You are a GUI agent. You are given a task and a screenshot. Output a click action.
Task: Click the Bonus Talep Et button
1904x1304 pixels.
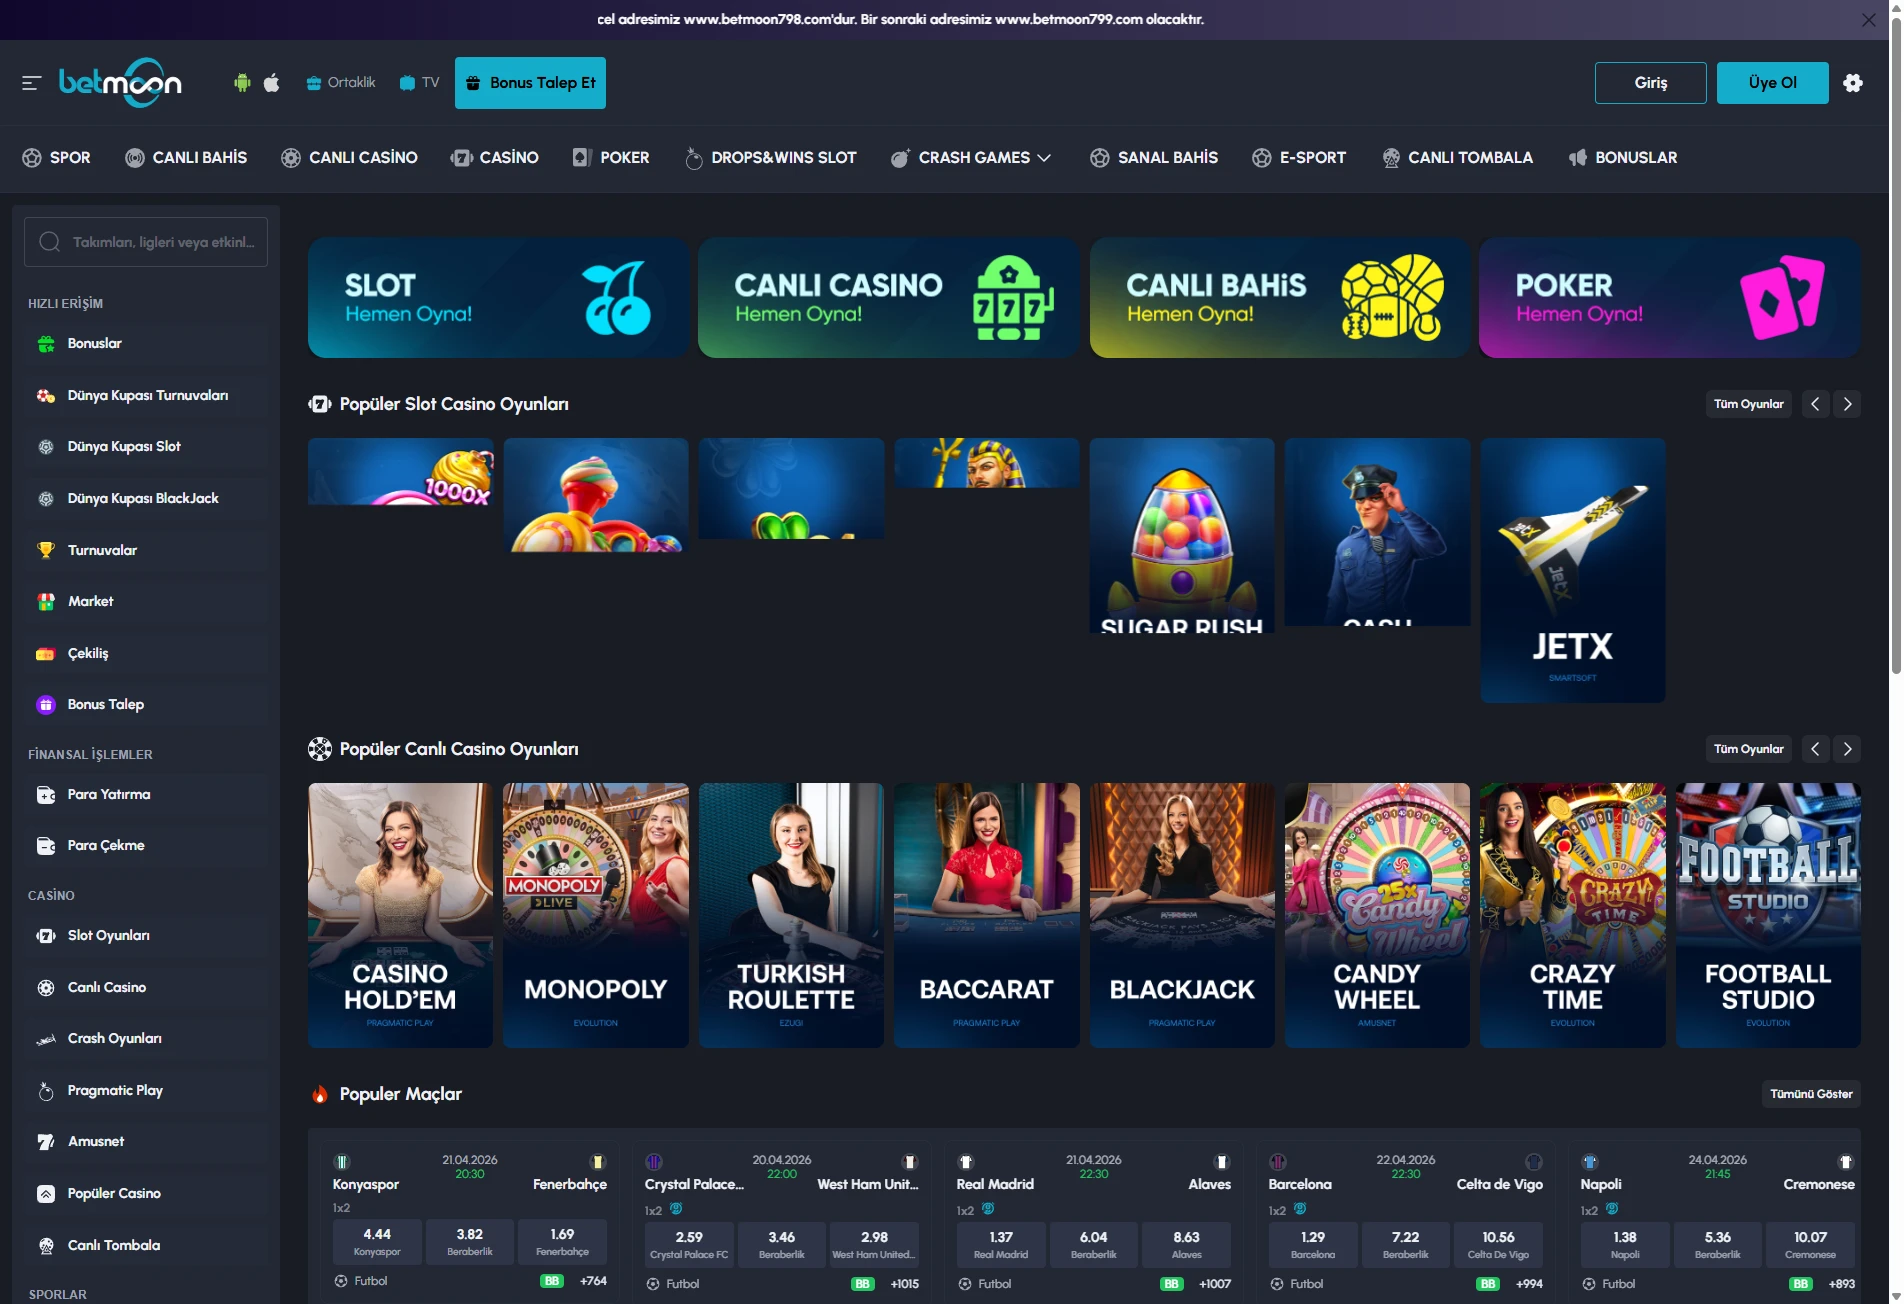(x=530, y=83)
